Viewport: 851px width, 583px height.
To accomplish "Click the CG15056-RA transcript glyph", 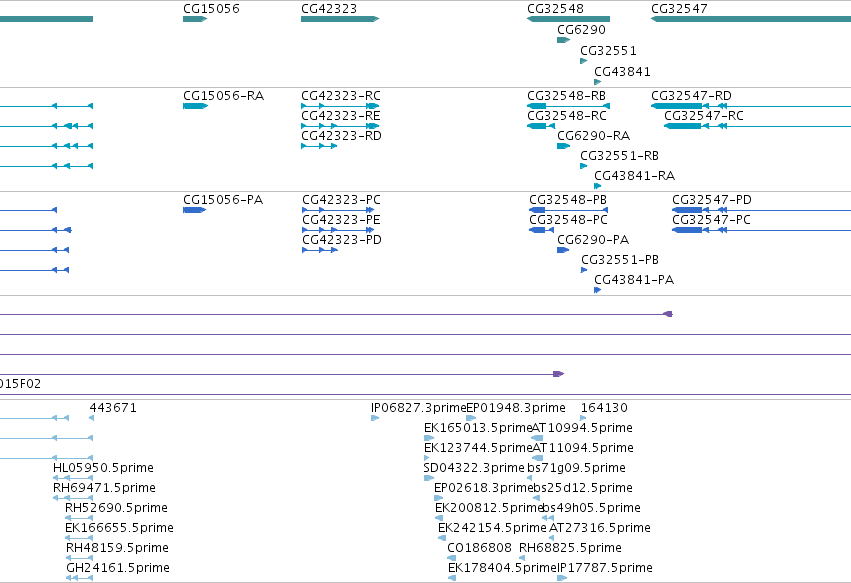I will [x=195, y=106].
